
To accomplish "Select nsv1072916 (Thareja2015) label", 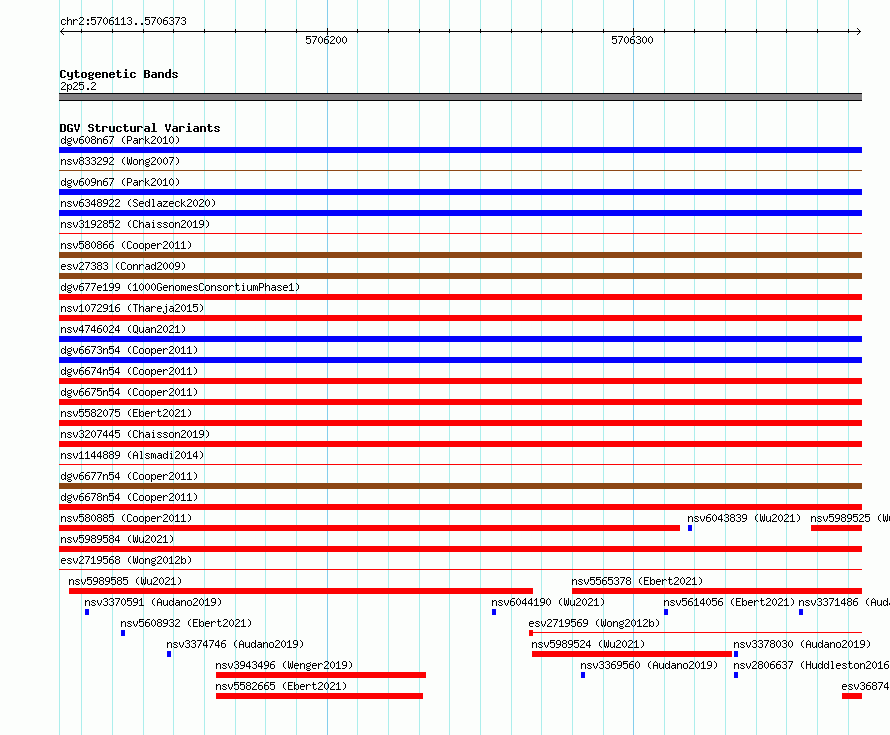I will point(132,308).
